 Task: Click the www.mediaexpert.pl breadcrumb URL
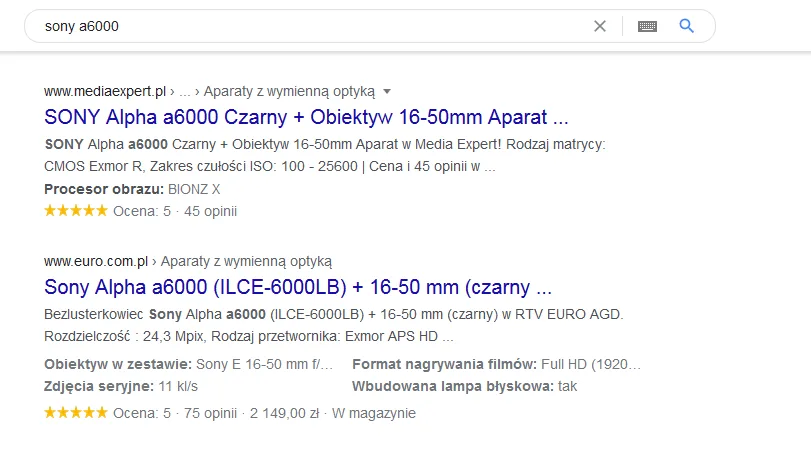click(104, 92)
